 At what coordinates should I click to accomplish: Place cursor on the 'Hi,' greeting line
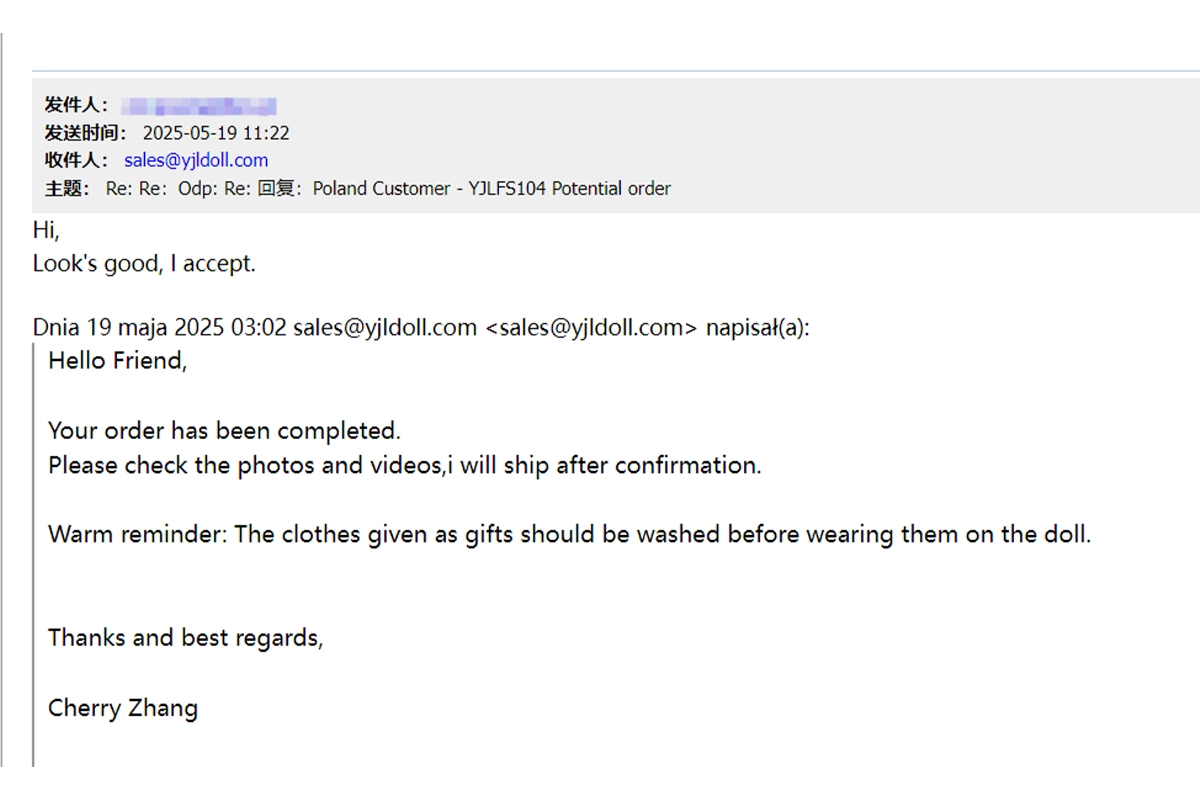click(x=46, y=230)
